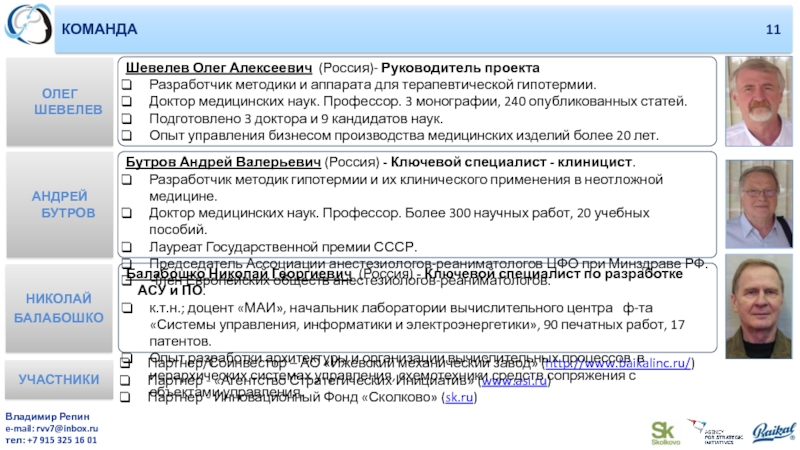Follow the sk.ru hyperlink
Viewport: 800px width, 450px height.
[x=459, y=397]
